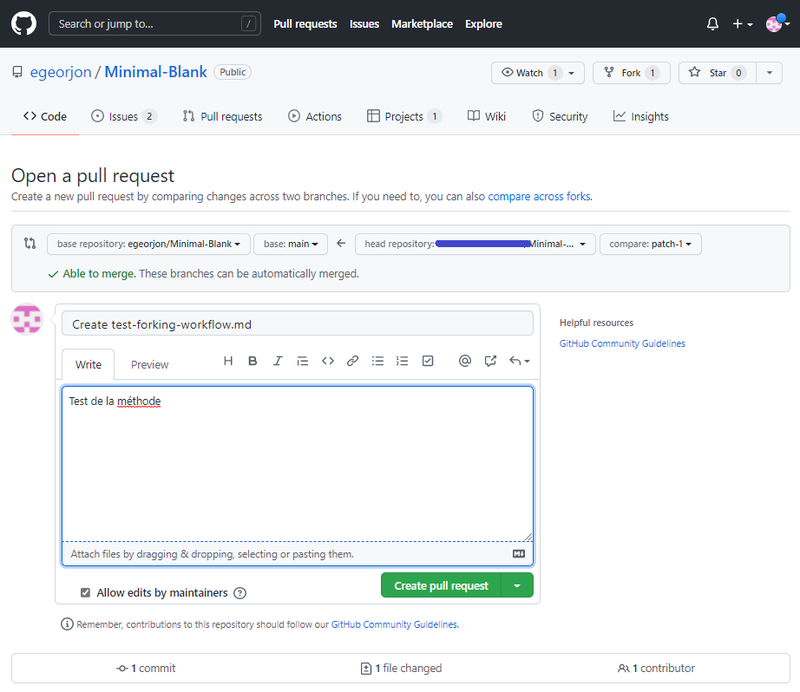Insert a code snippet
800x692 pixels.
click(327, 361)
